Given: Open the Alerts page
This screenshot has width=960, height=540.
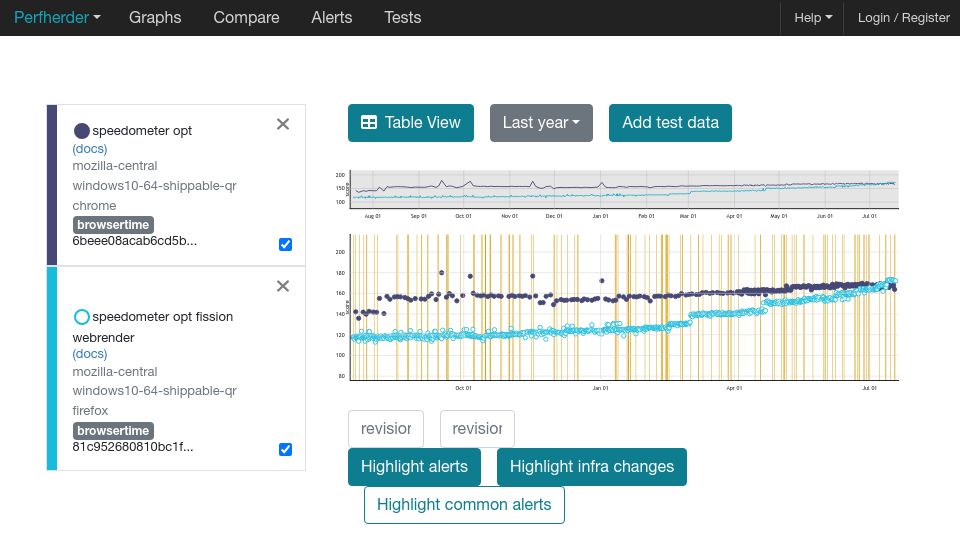Looking at the screenshot, I should pos(331,18).
